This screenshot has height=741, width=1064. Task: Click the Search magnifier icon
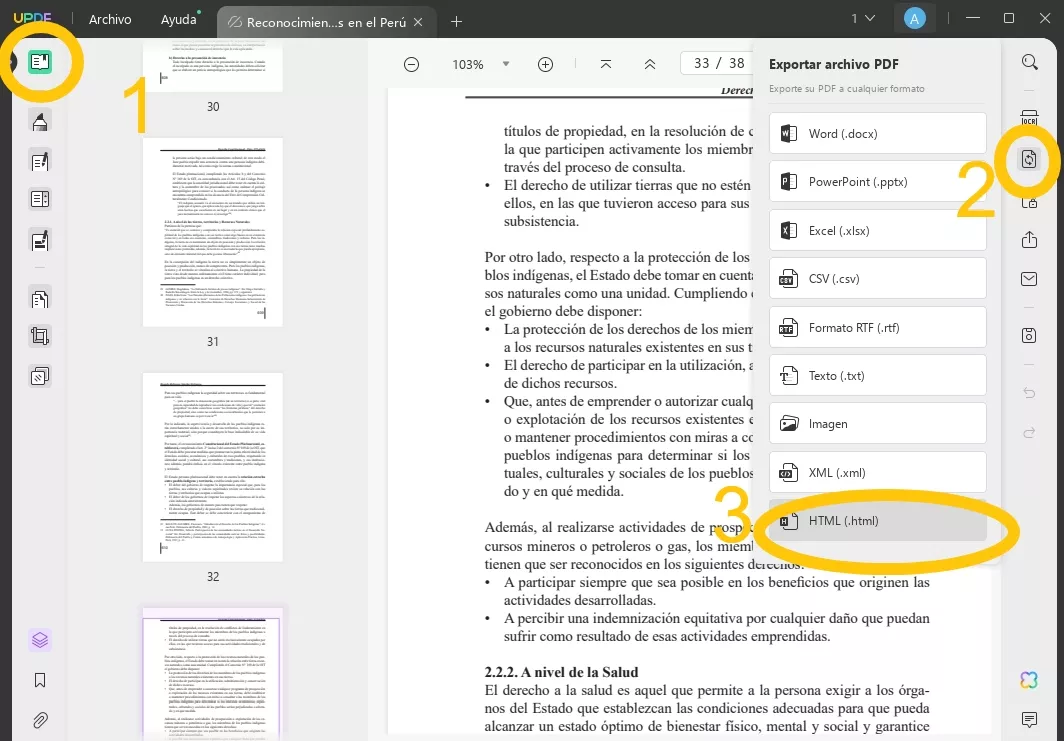(1029, 62)
